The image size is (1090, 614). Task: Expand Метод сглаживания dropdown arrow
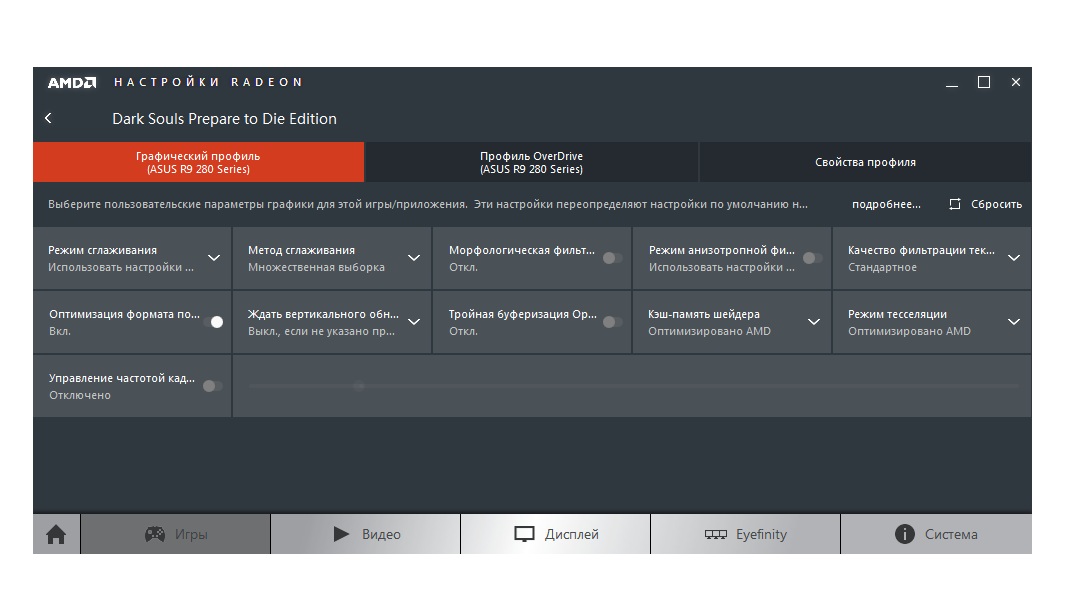414,258
